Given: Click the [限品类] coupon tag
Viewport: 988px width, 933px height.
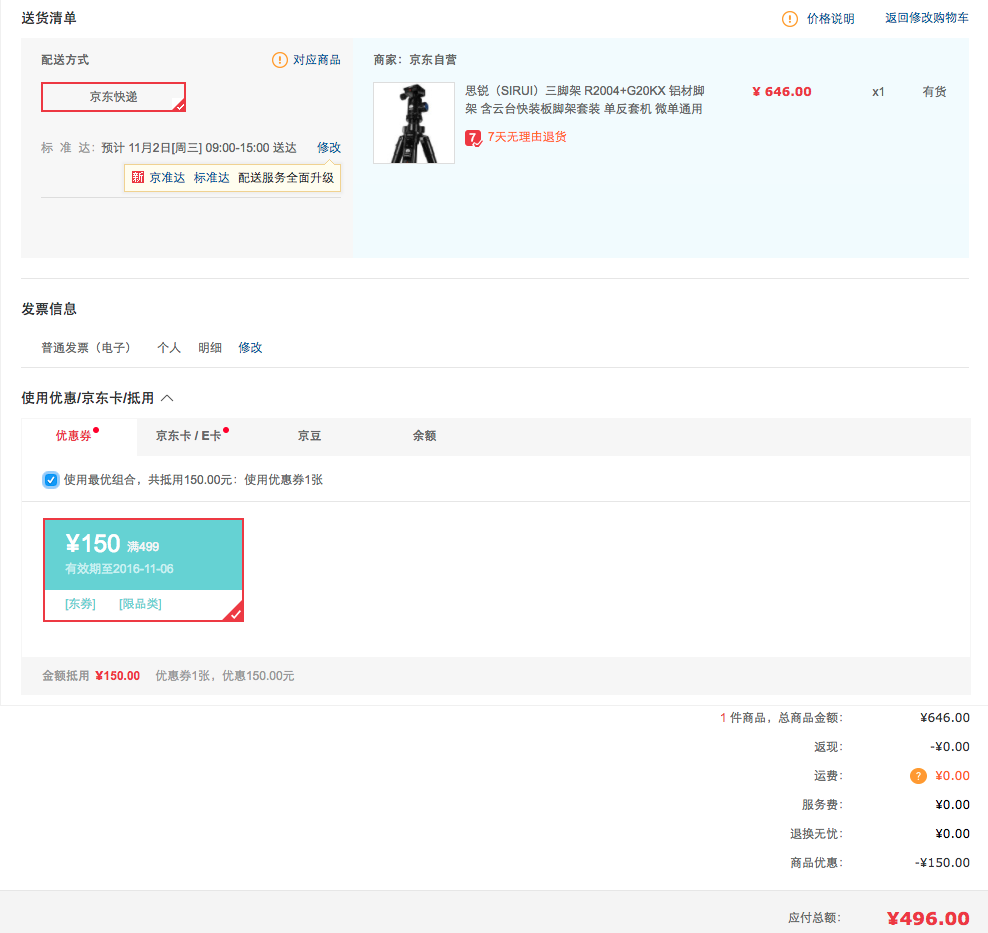Looking at the screenshot, I should [140, 604].
